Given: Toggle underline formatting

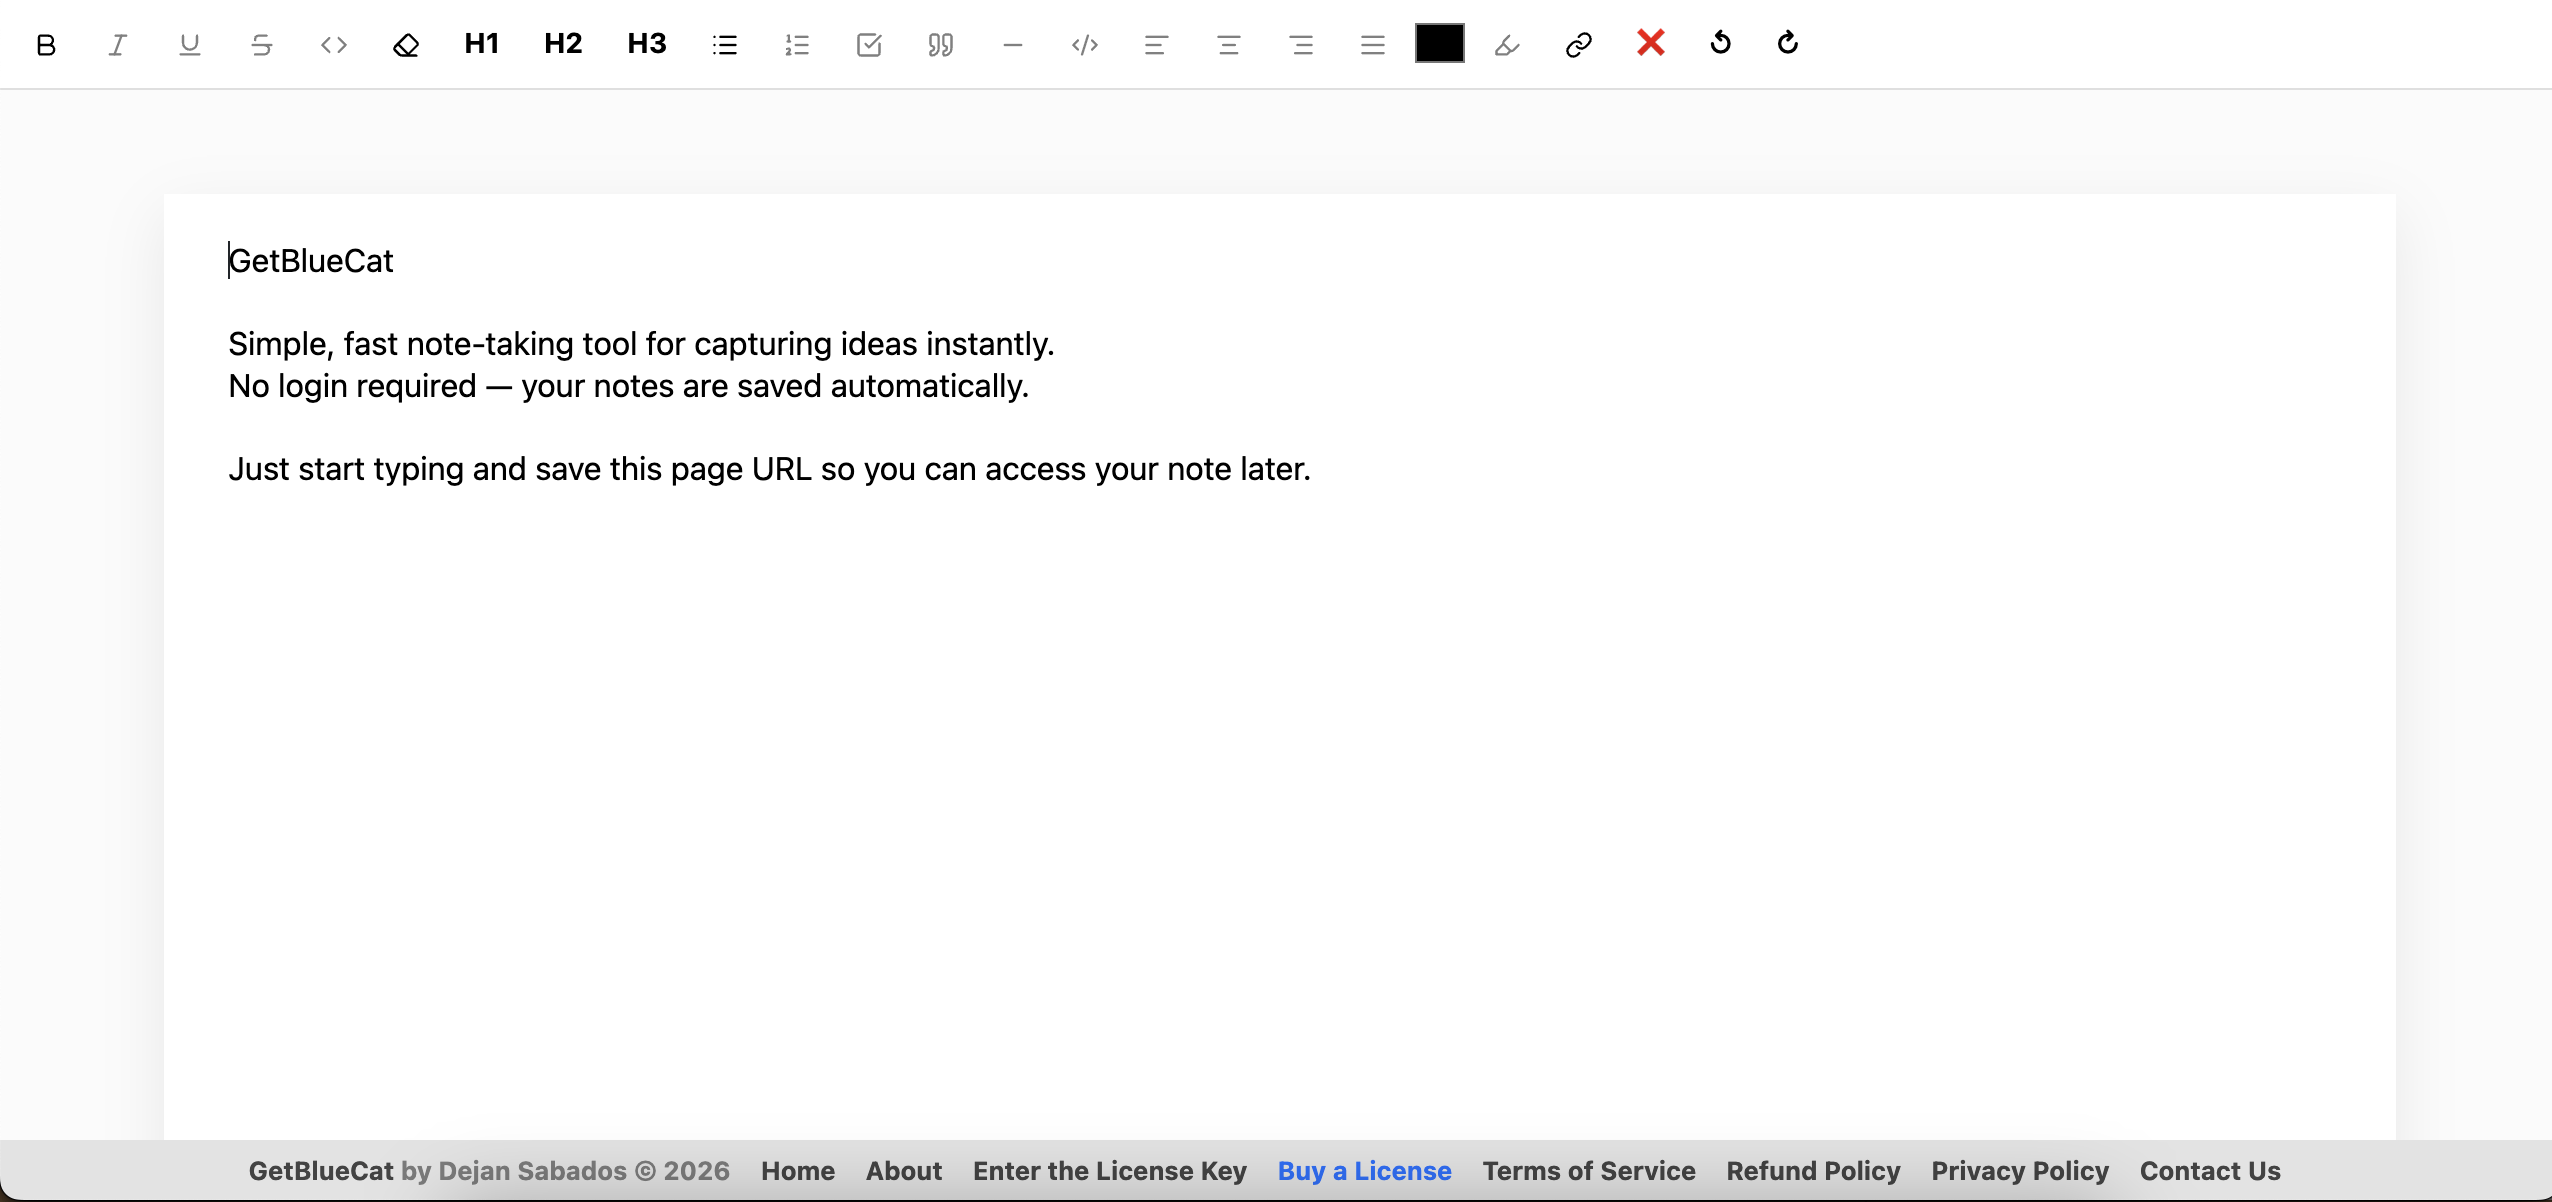Looking at the screenshot, I should tap(190, 45).
